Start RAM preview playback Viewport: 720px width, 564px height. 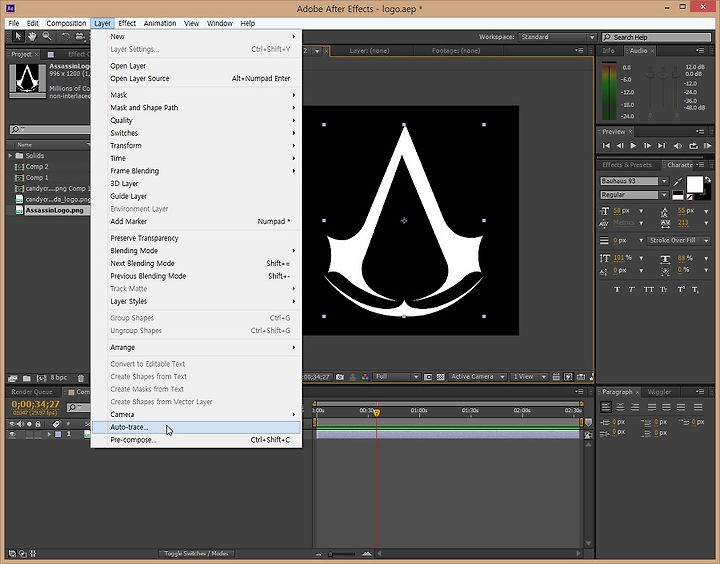coord(707,146)
